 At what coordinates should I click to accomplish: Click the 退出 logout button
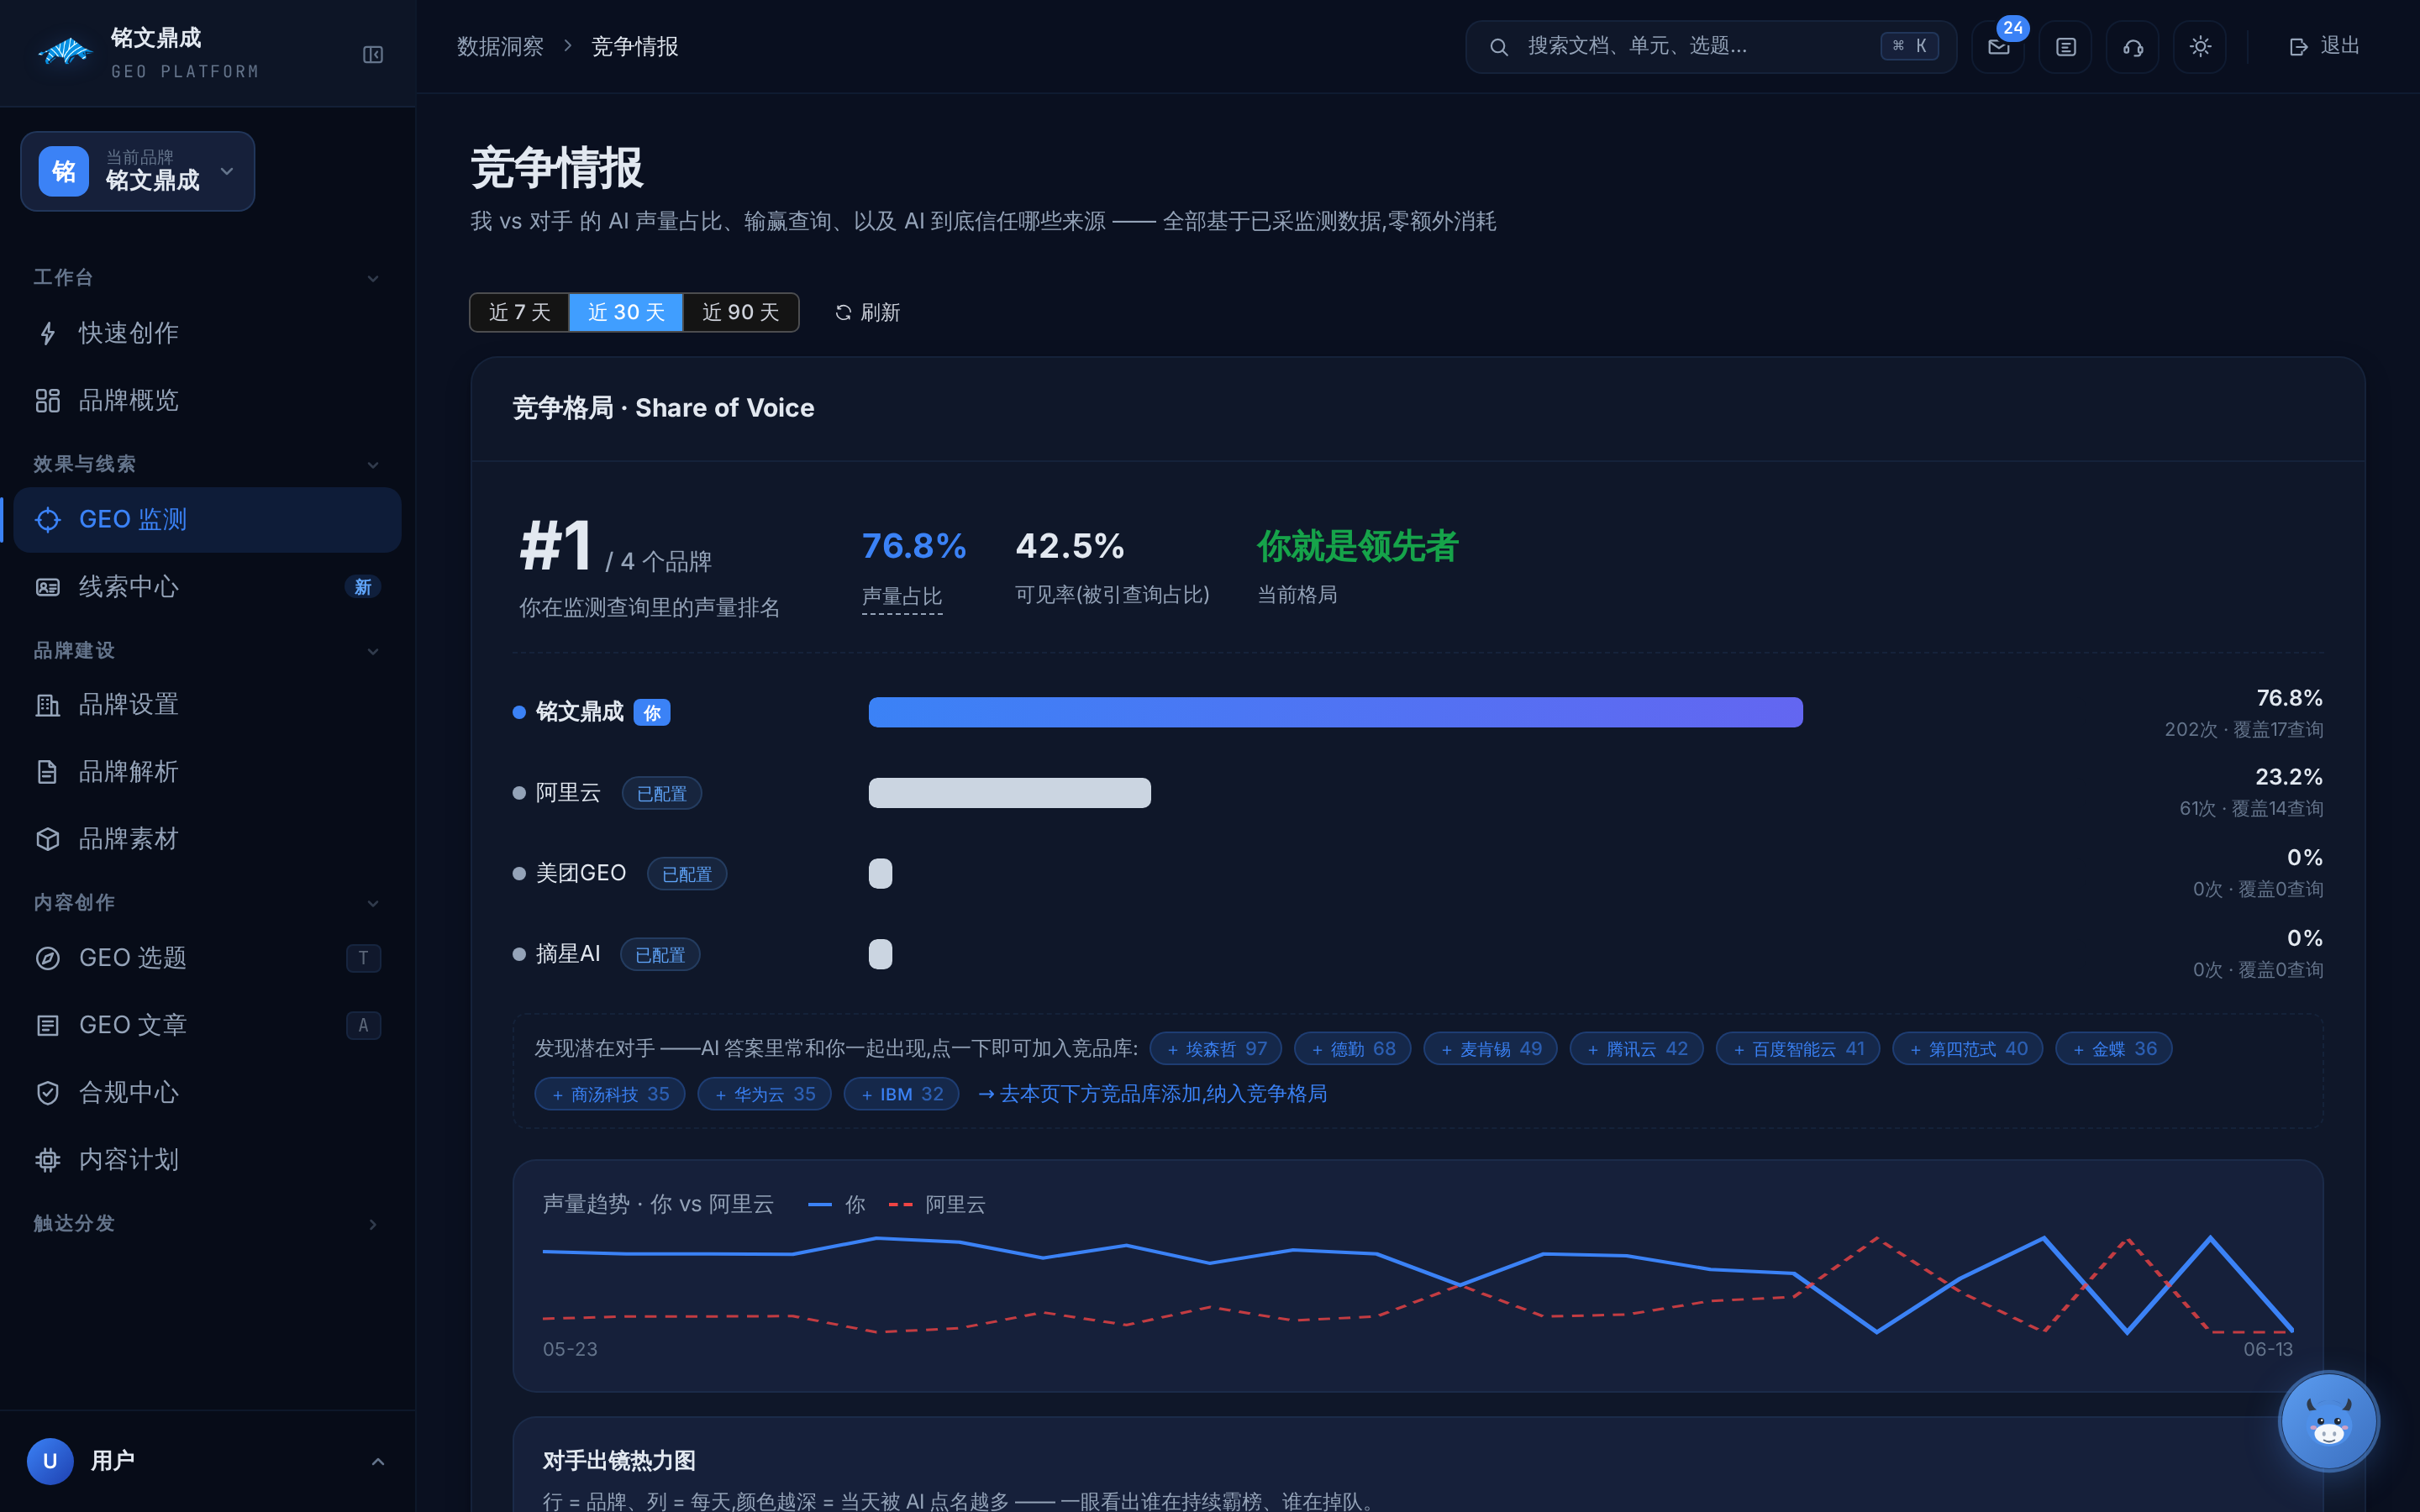(x=2323, y=46)
